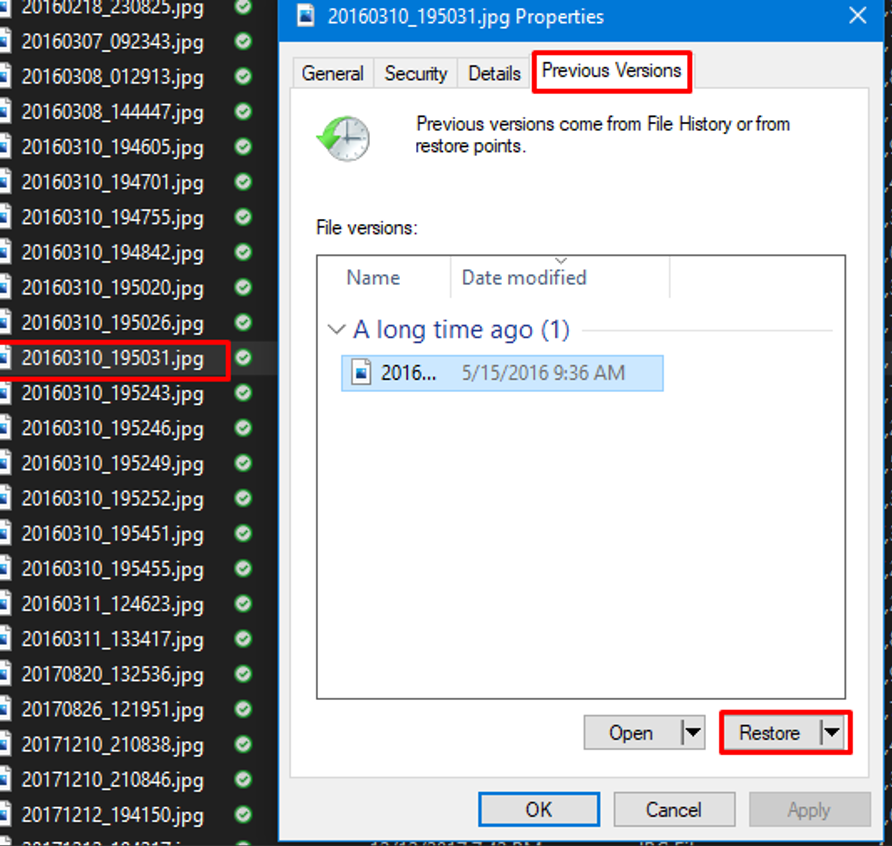Select file 20160310_195243.jpg in the list

pyautogui.click(x=112, y=394)
